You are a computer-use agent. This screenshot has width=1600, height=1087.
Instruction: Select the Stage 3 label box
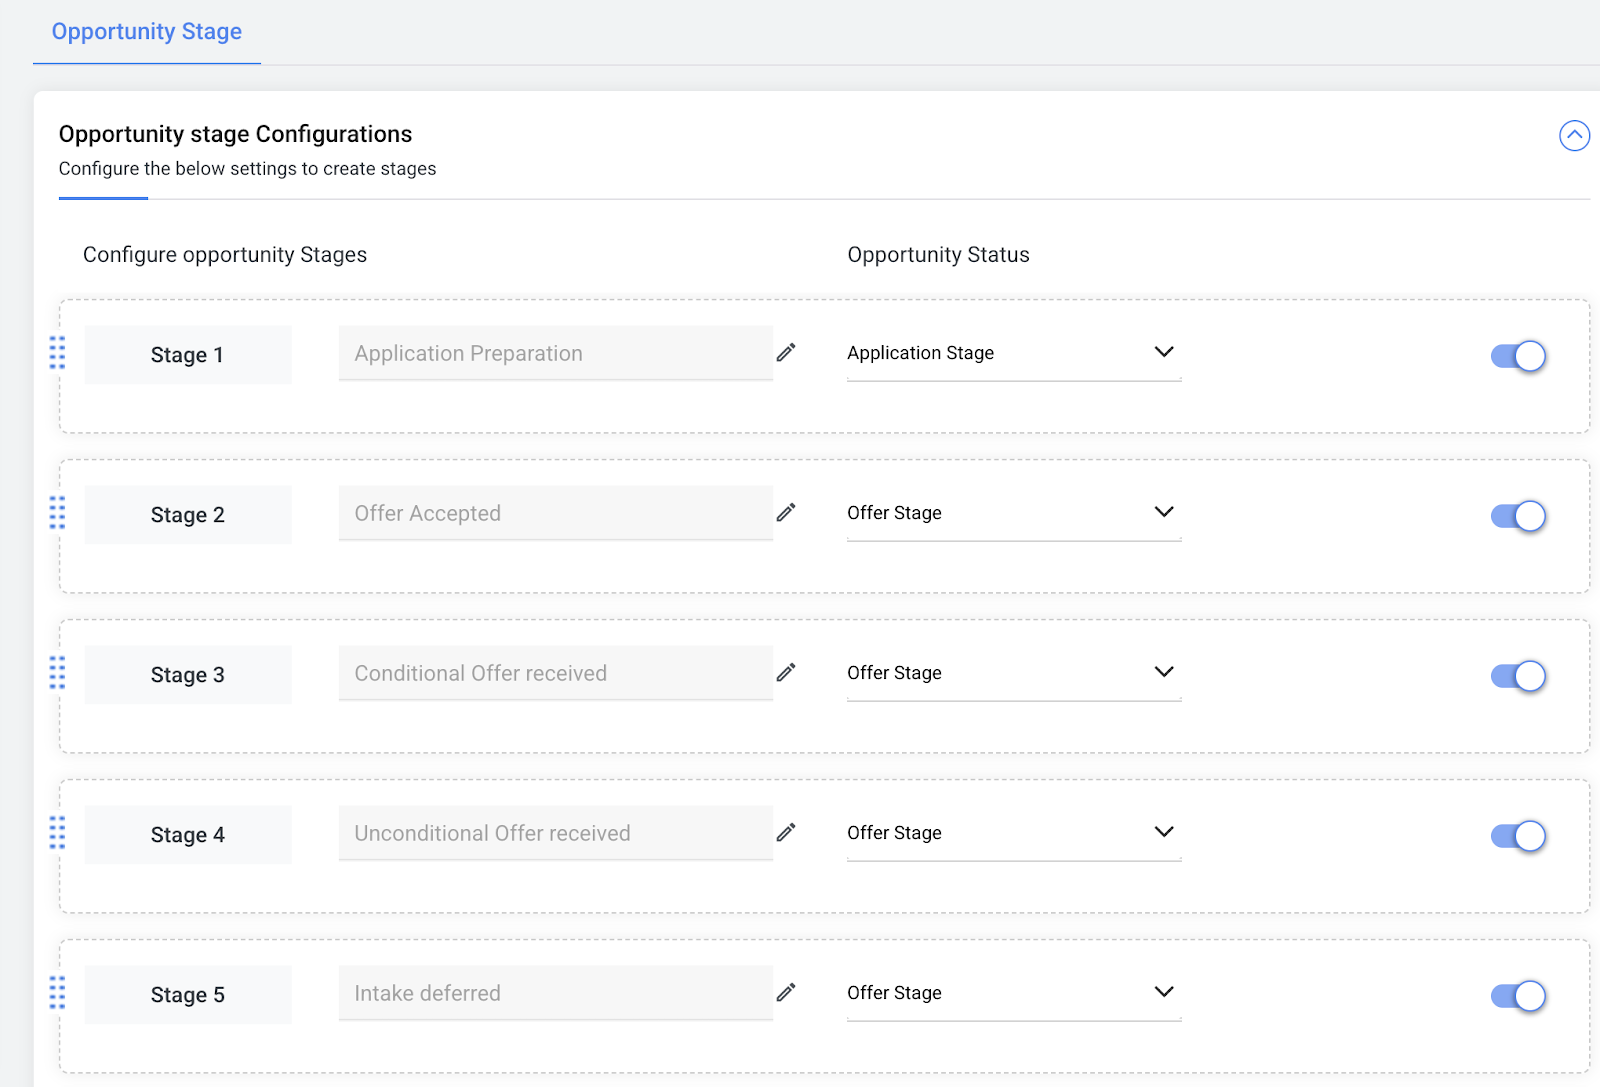tap(188, 675)
